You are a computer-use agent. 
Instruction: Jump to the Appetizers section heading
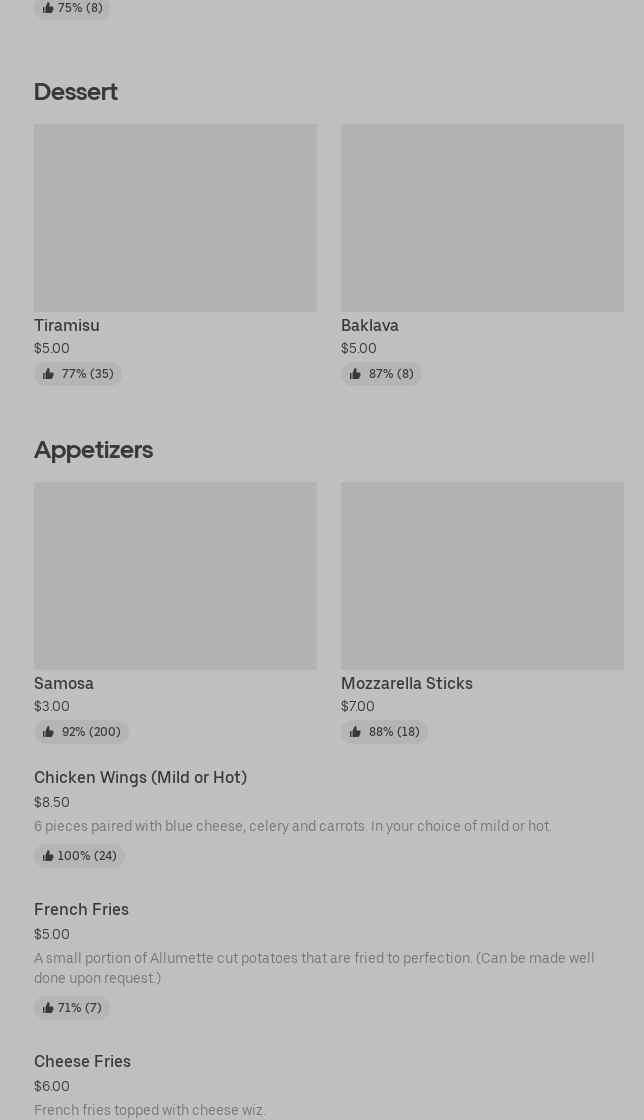[x=93, y=449]
